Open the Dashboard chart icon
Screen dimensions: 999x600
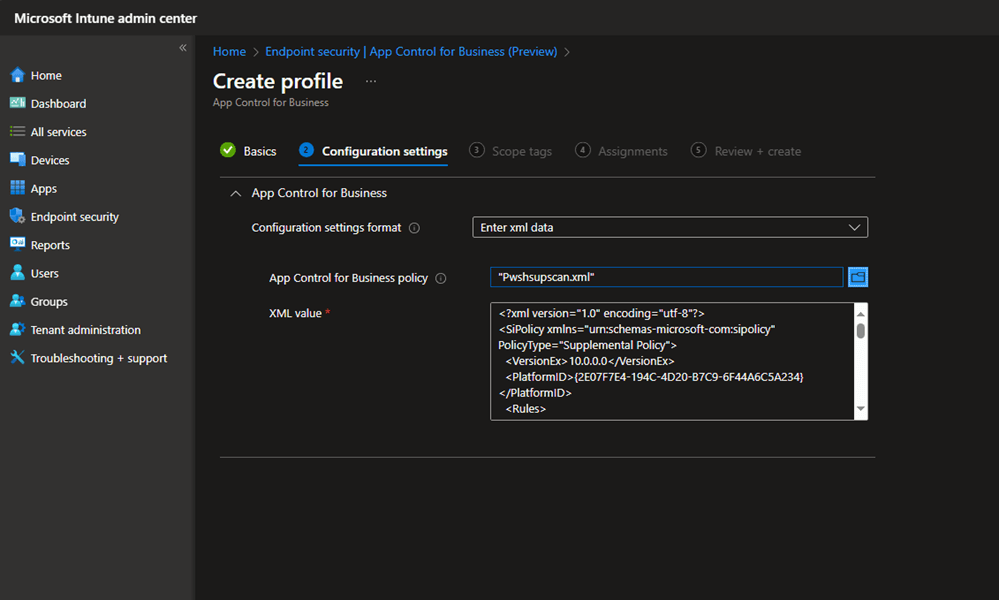coord(17,103)
